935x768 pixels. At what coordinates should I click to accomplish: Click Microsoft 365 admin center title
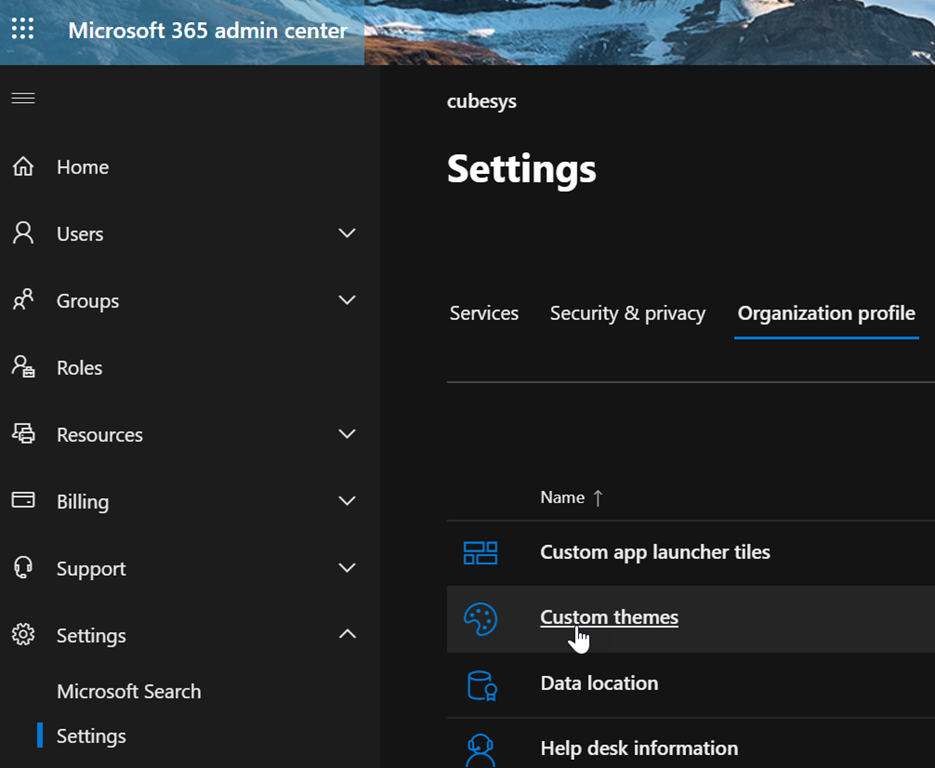(208, 30)
